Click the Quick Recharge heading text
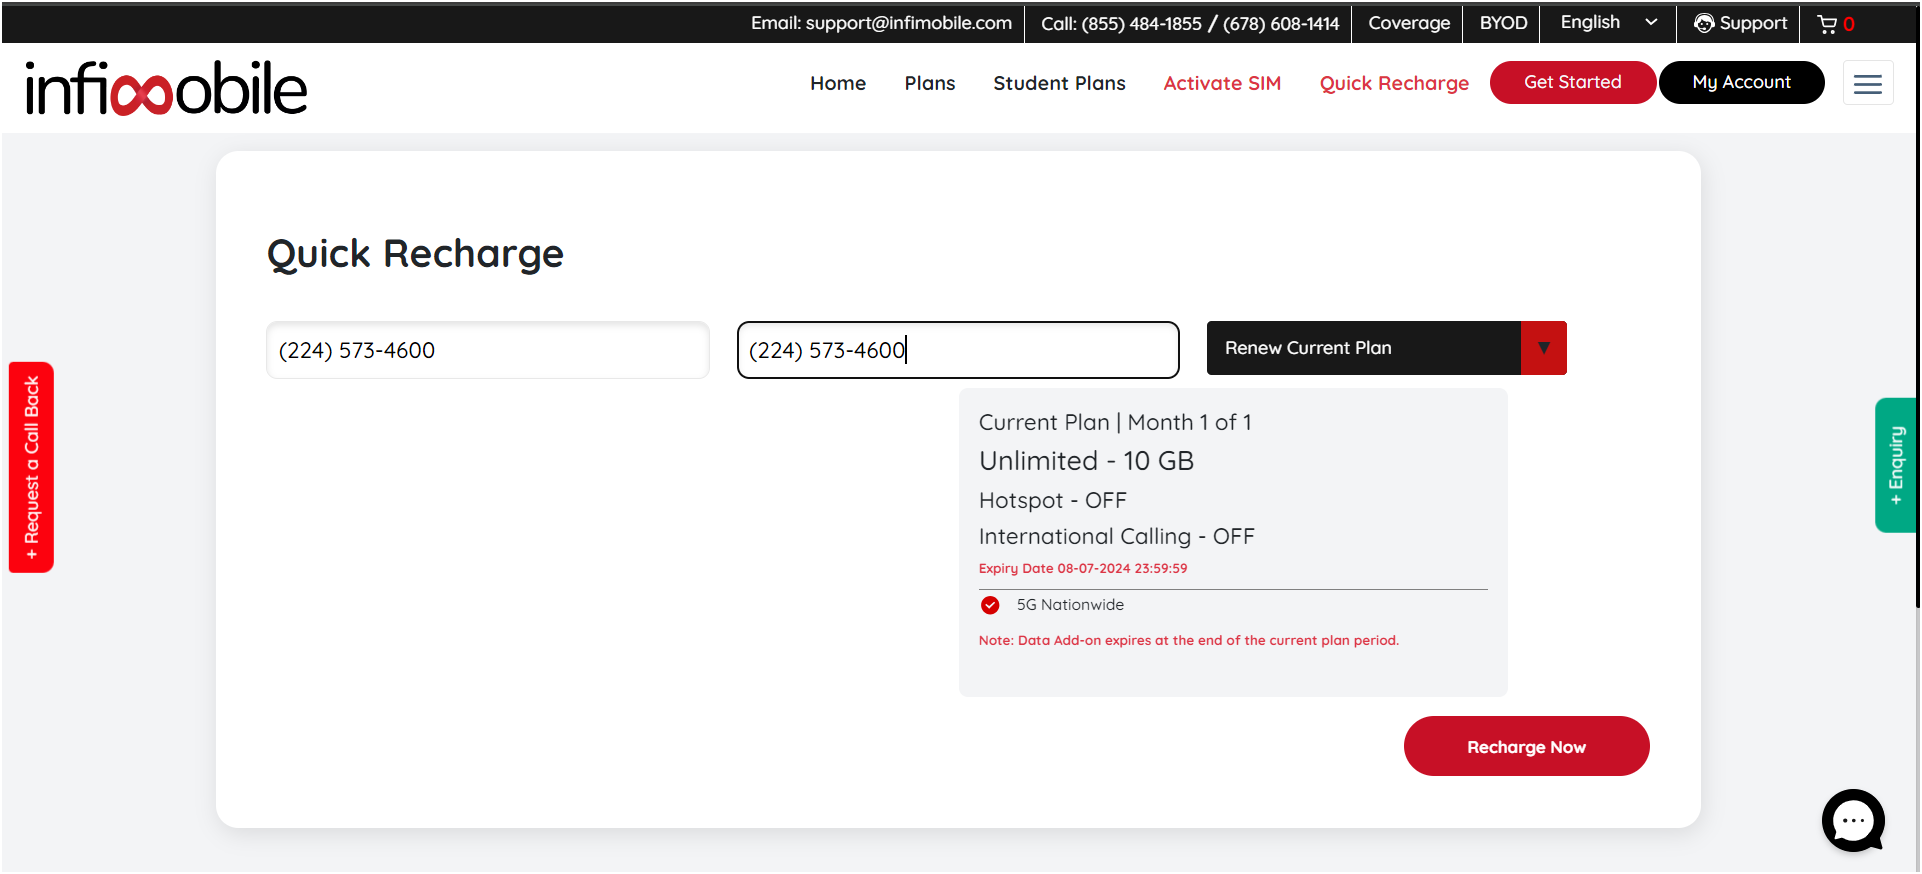The height and width of the screenshot is (874, 1922). pyautogui.click(x=415, y=254)
